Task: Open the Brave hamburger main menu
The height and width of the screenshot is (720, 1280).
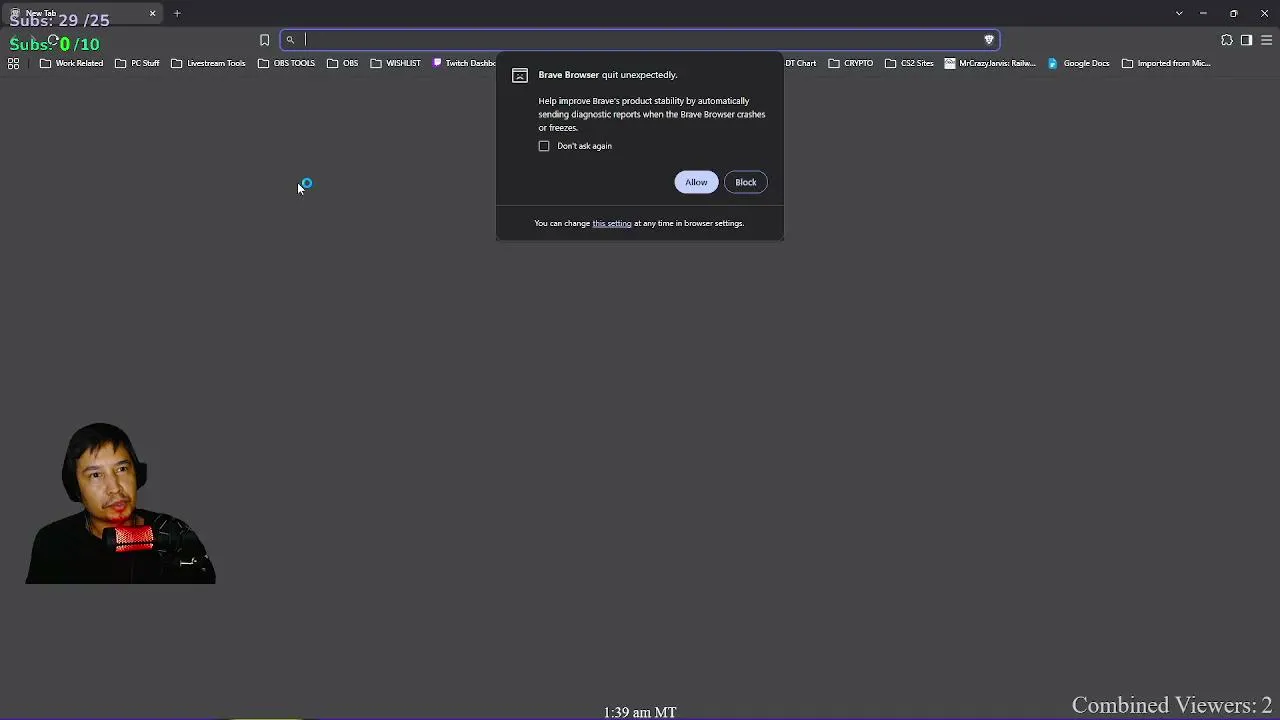Action: point(1266,40)
